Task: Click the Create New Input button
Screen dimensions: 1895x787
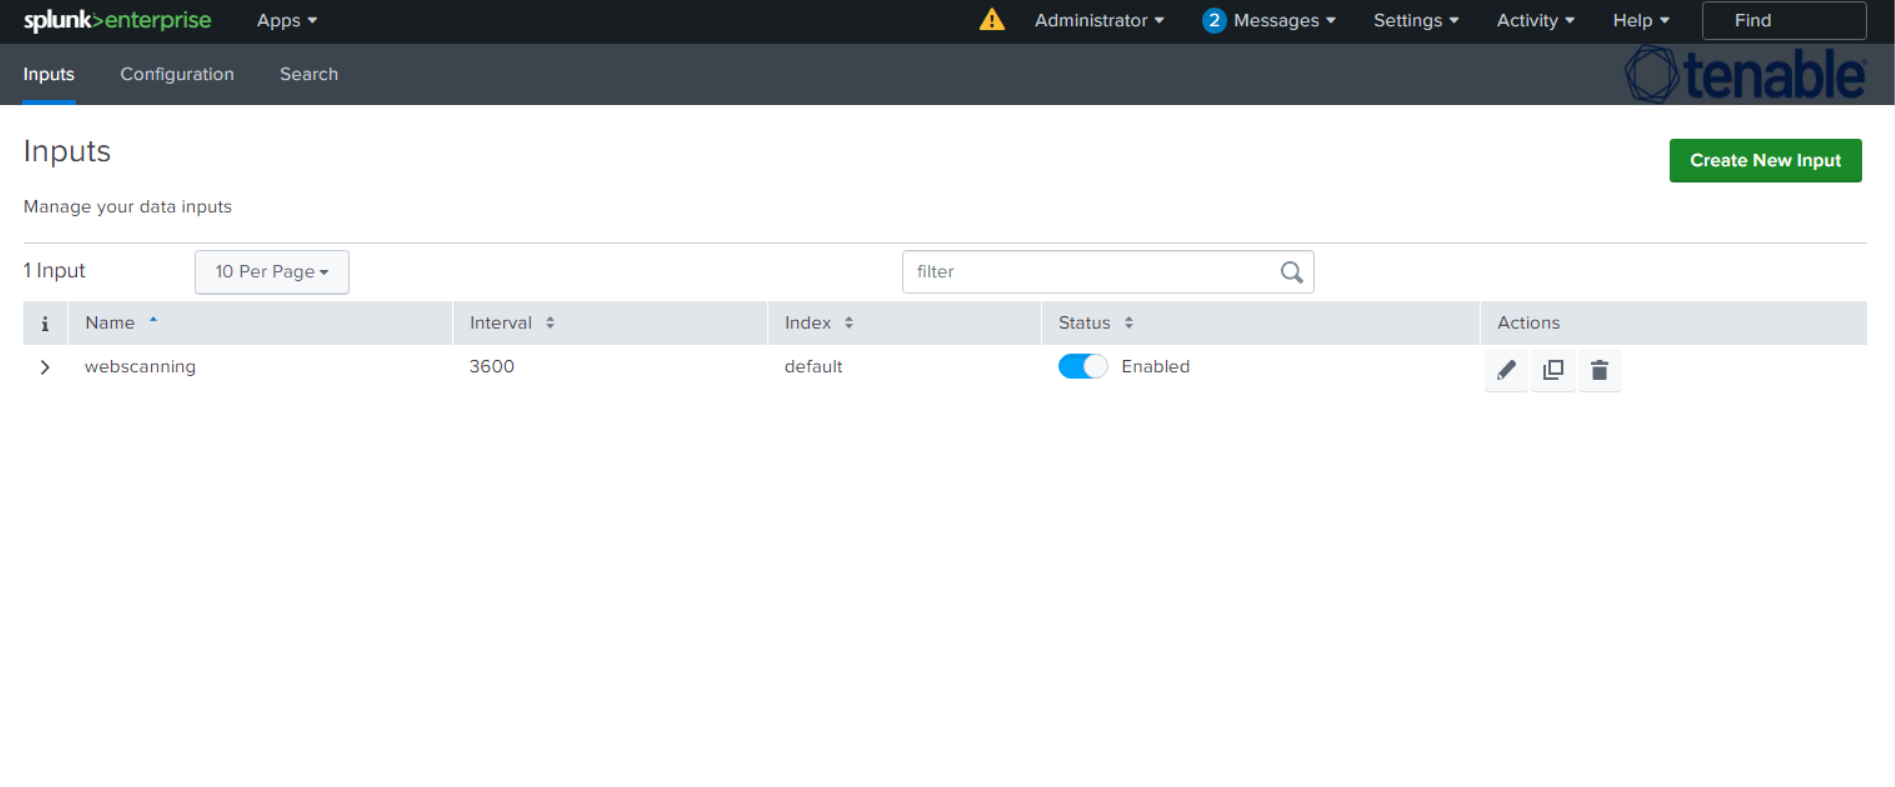Action: [1765, 160]
